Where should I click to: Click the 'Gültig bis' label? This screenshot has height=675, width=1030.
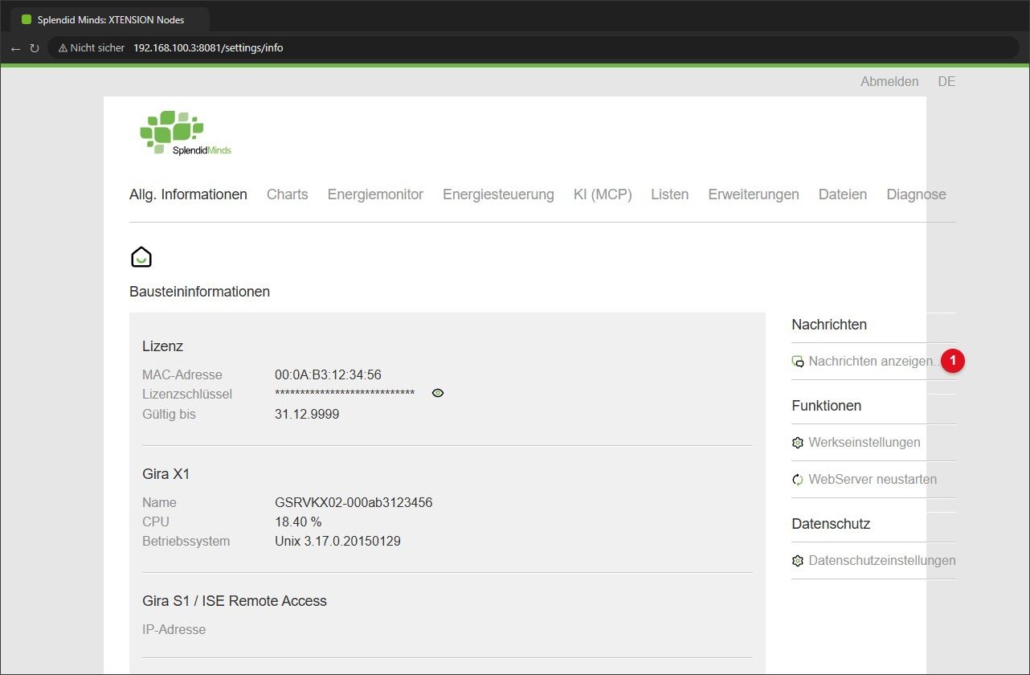169,414
